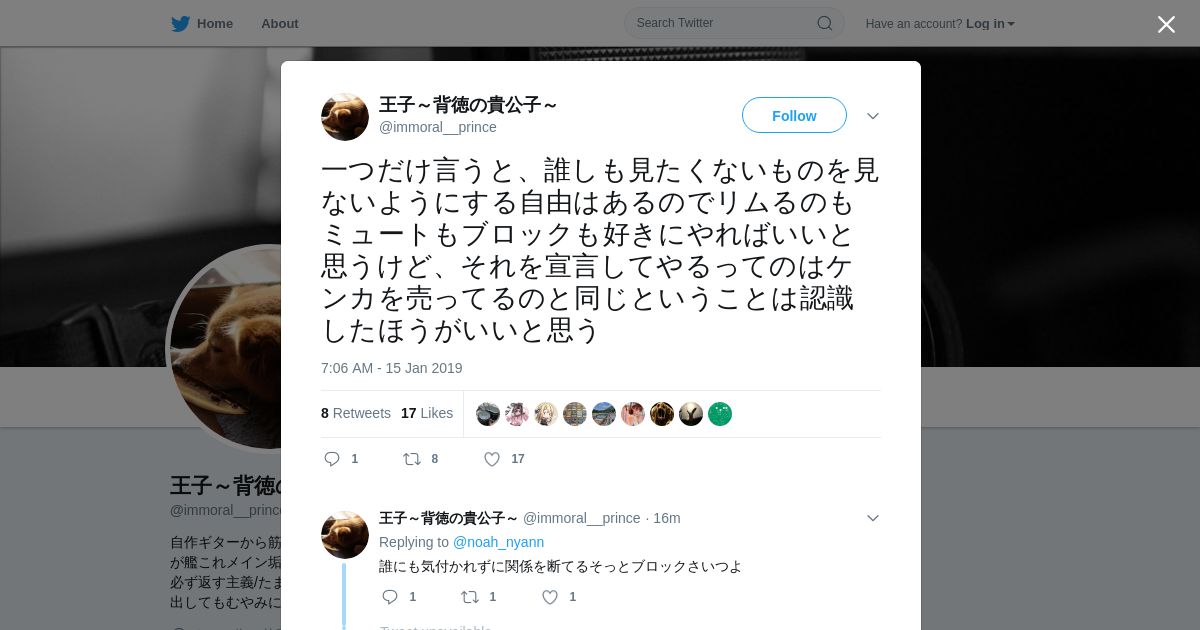Like the main tweet with 17 likes
Screen dimensions: 1200x630
pyautogui.click(x=492, y=459)
